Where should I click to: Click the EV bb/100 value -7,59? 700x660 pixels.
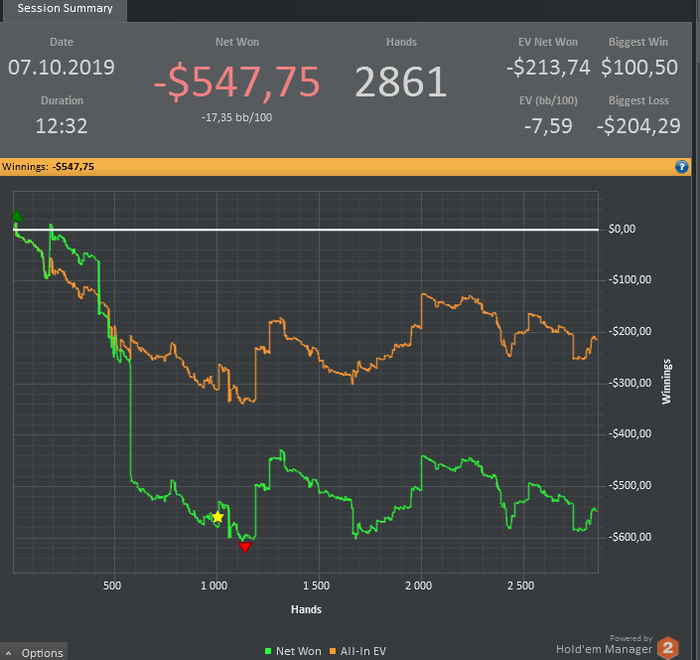(548, 126)
